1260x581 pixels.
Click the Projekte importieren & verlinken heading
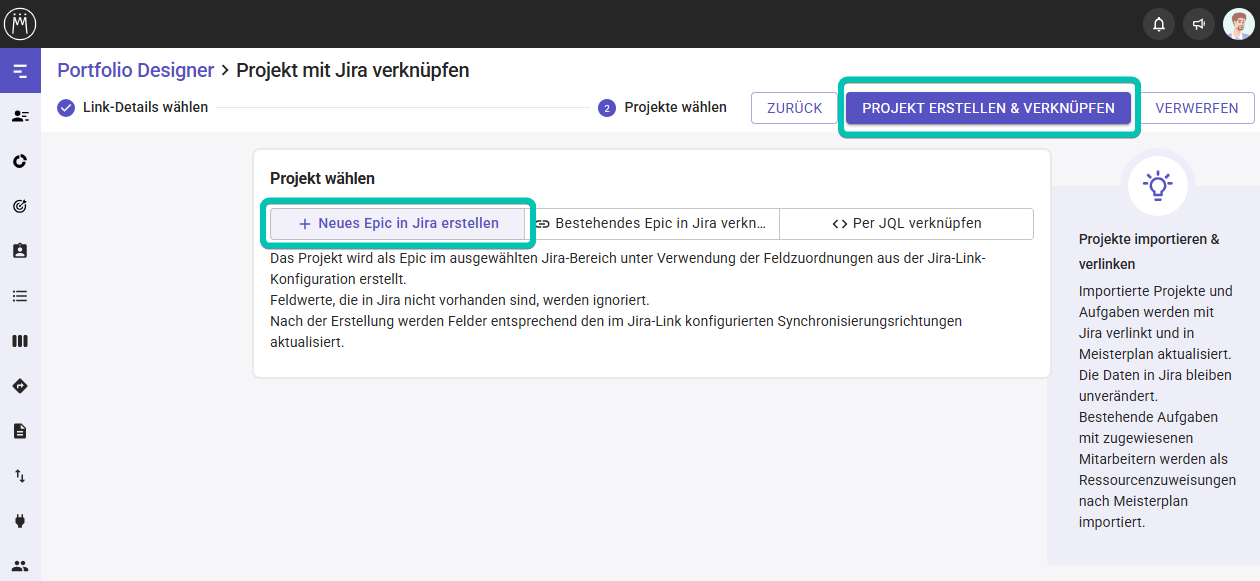pyautogui.click(x=1149, y=252)
